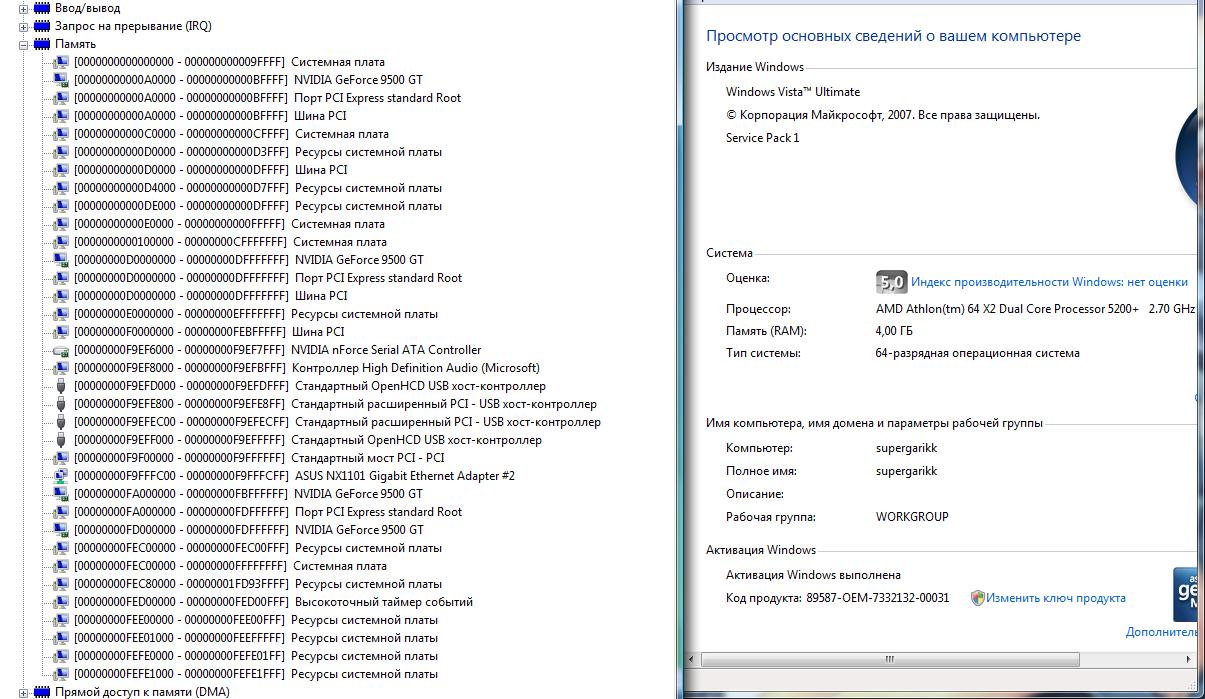Collapse the Память tree node
The height and width of the screenshot is (699, 1205).
click(24, 44)
